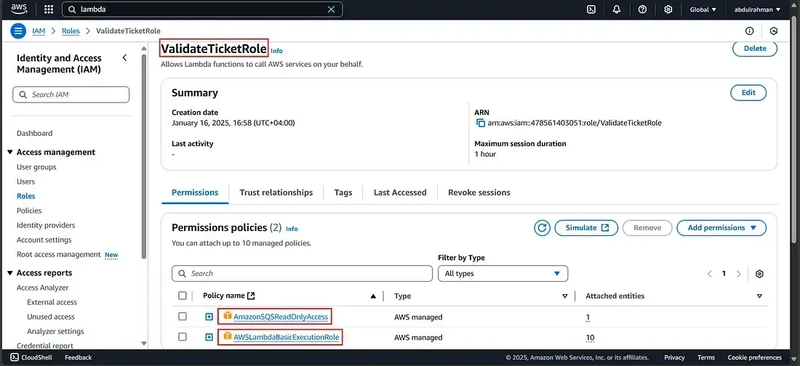The height and width of the screenshot is (366, 800).
Task: Open the help question mark icon
Action: tap(642, 9)
